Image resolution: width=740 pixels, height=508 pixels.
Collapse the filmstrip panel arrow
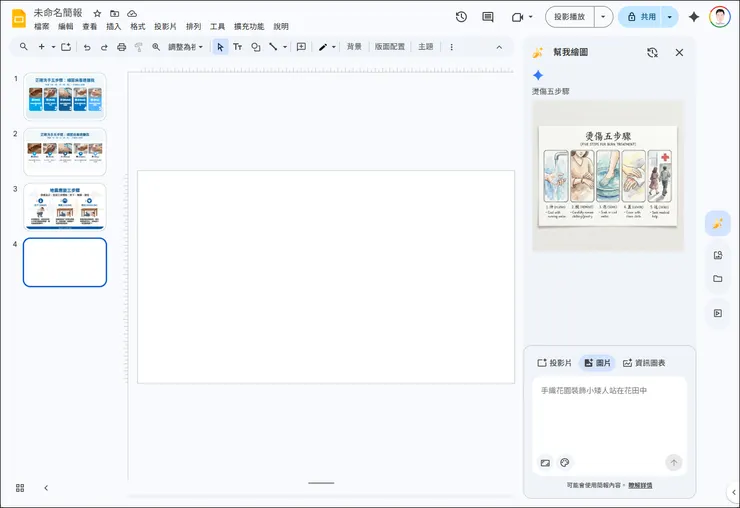(x=46, y=488)
